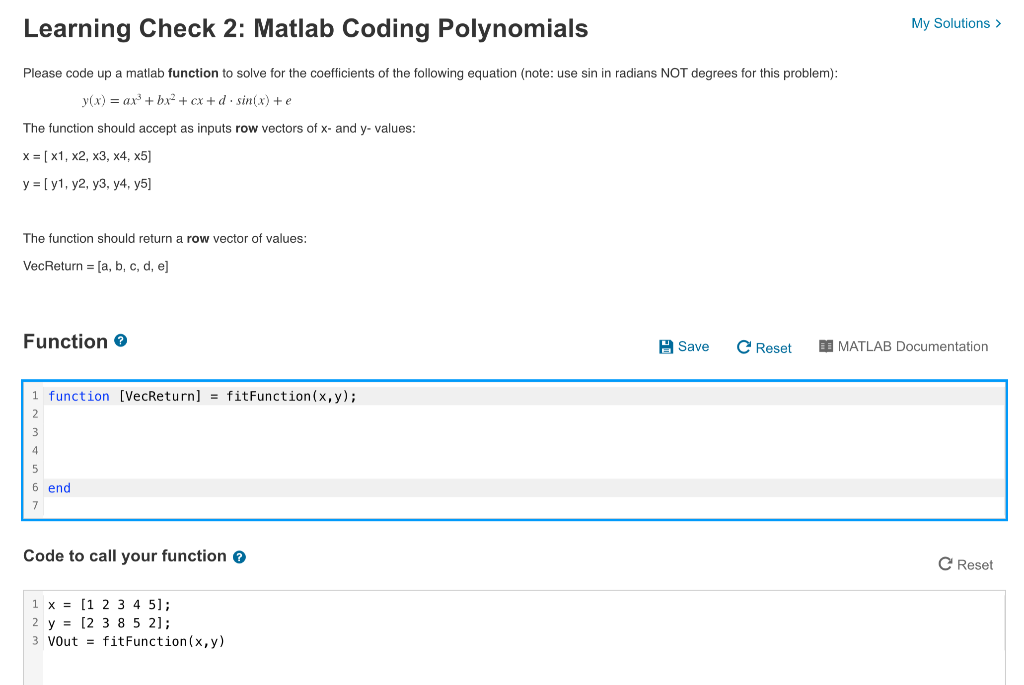The height and width of the screenshot is (685, 1024).
Task: Click the Save floppy disk icon
Action: click(666, 346)
